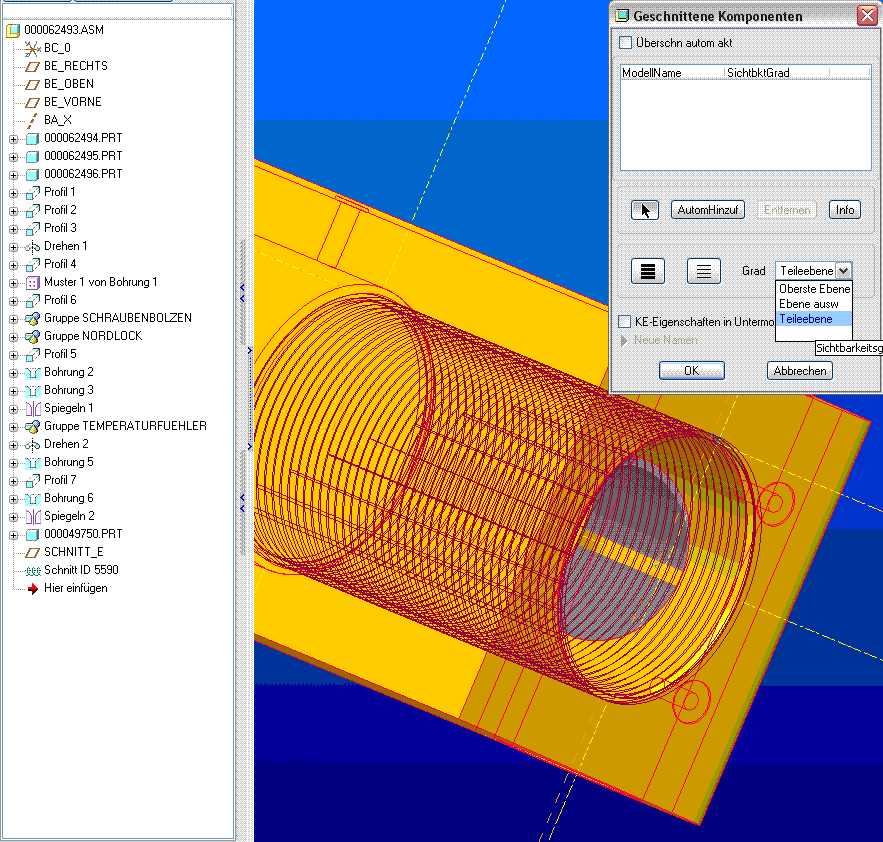Image resolution: width=883 pixels, height=842 pixels.
Task: Click the select-all lines icon button
Action: pos(647,271)
